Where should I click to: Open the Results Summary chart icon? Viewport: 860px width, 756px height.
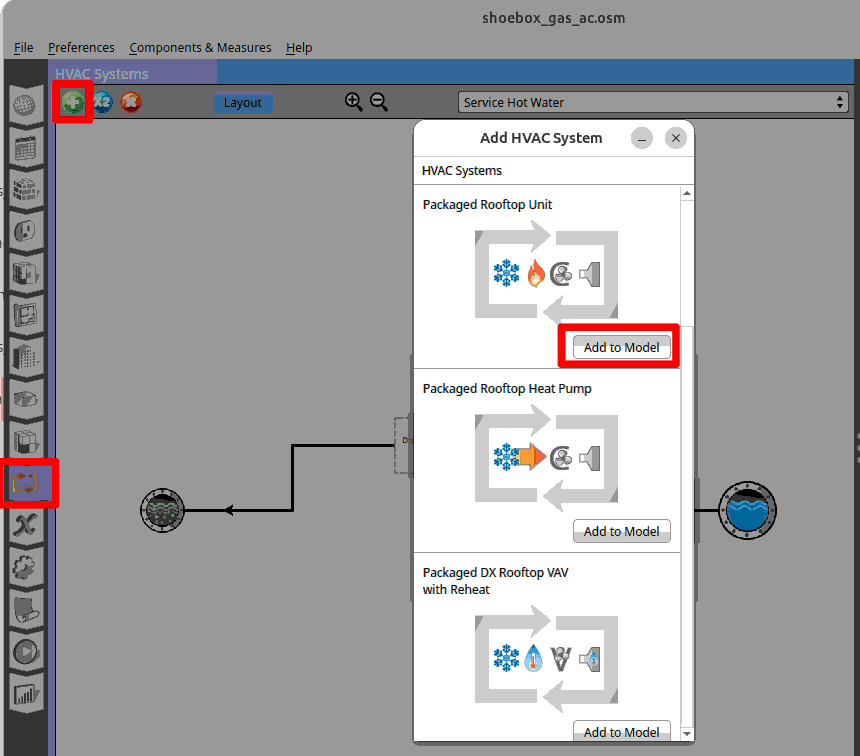coord(26,694)
